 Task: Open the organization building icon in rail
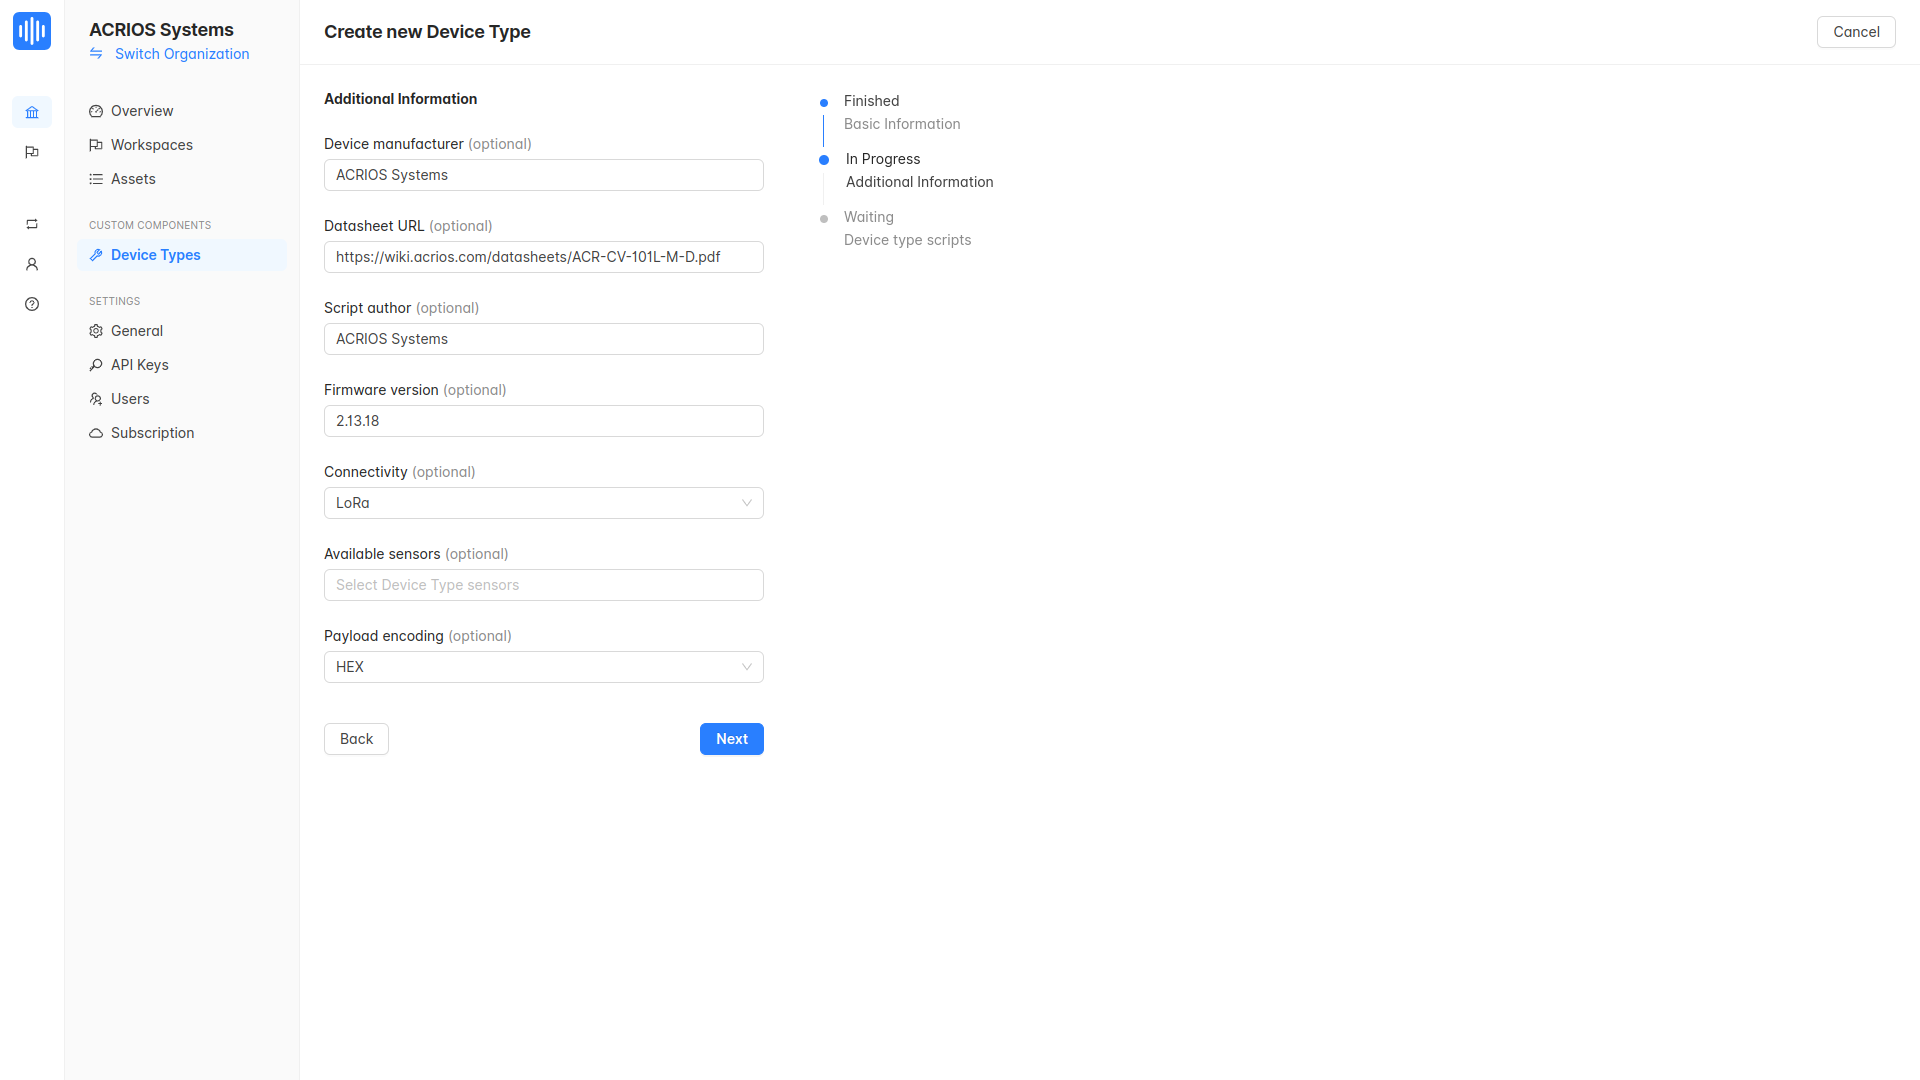[x=32, y=112]
